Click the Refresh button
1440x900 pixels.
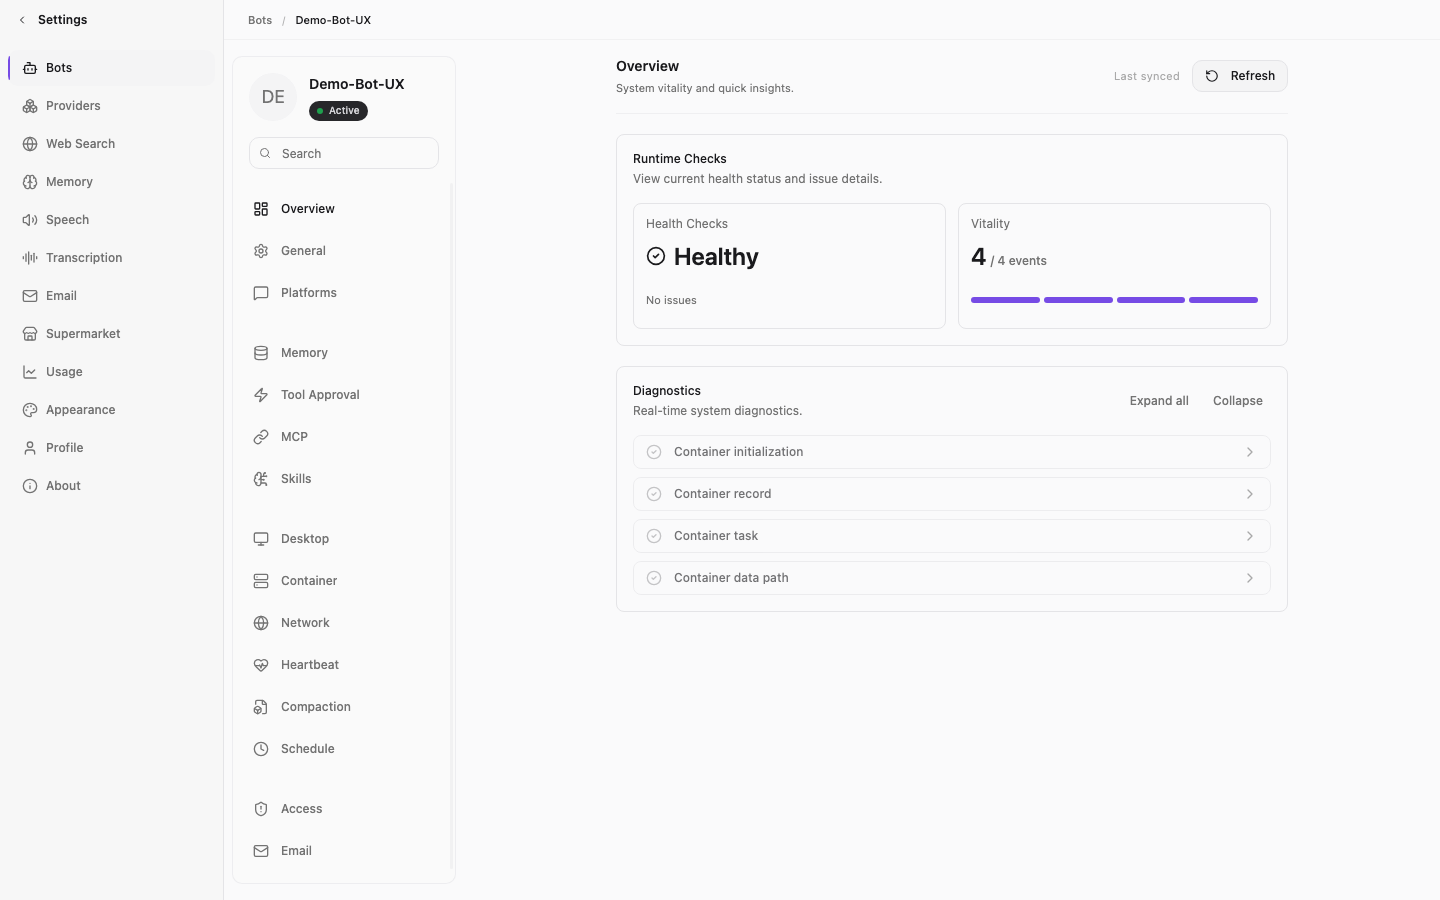pos(1240,76)
